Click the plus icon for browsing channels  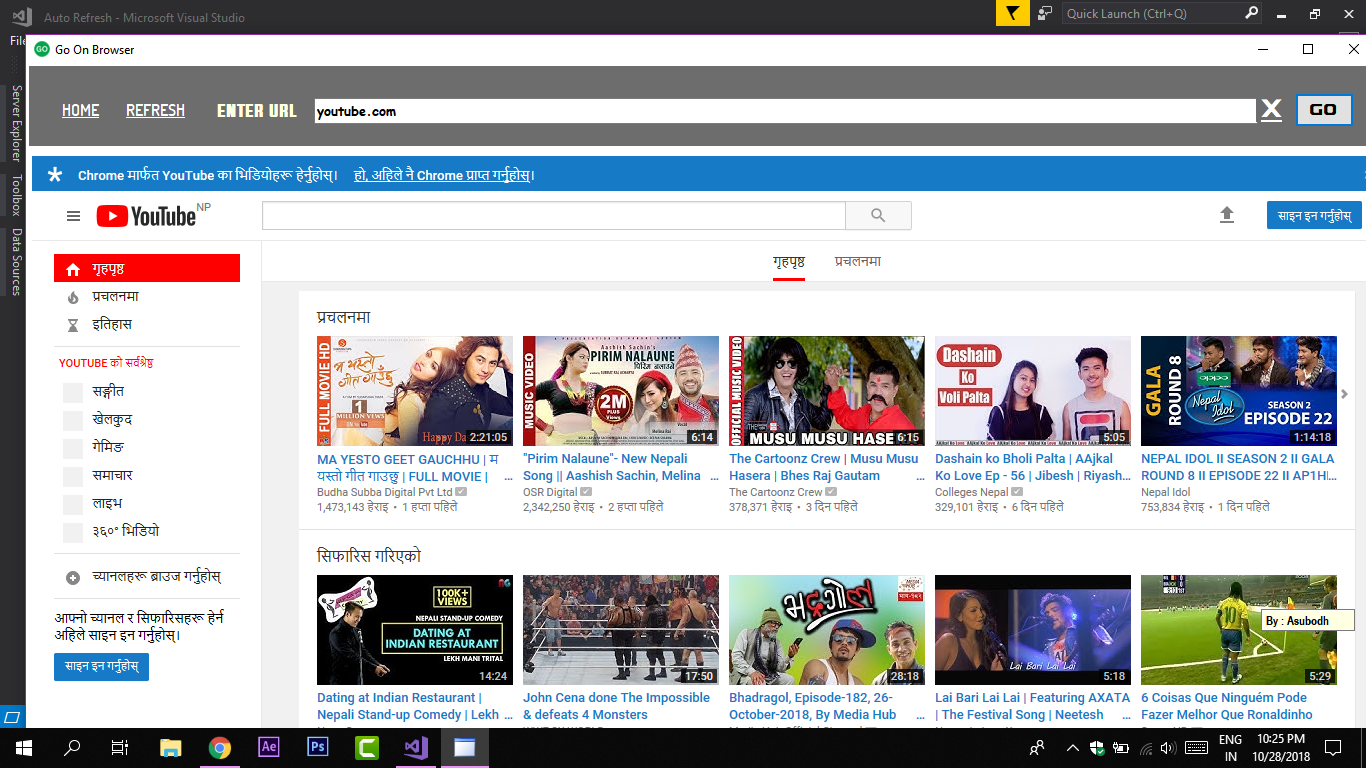(x=72, y=577)
